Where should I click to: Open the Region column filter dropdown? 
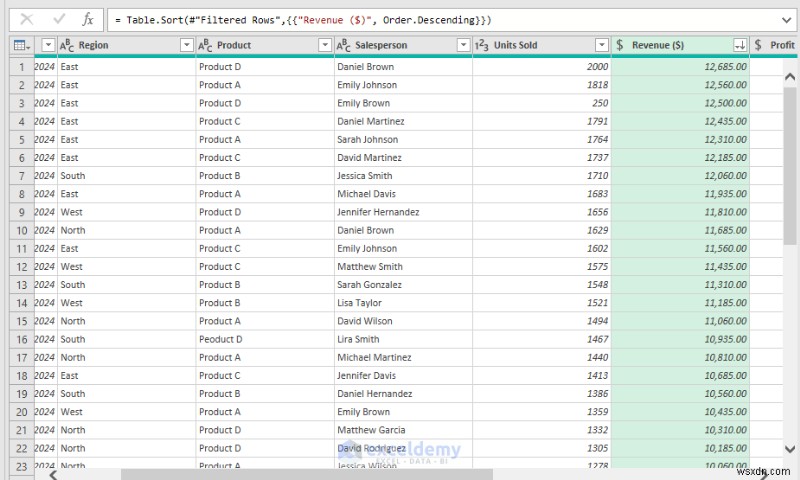(x=187, y=45)
